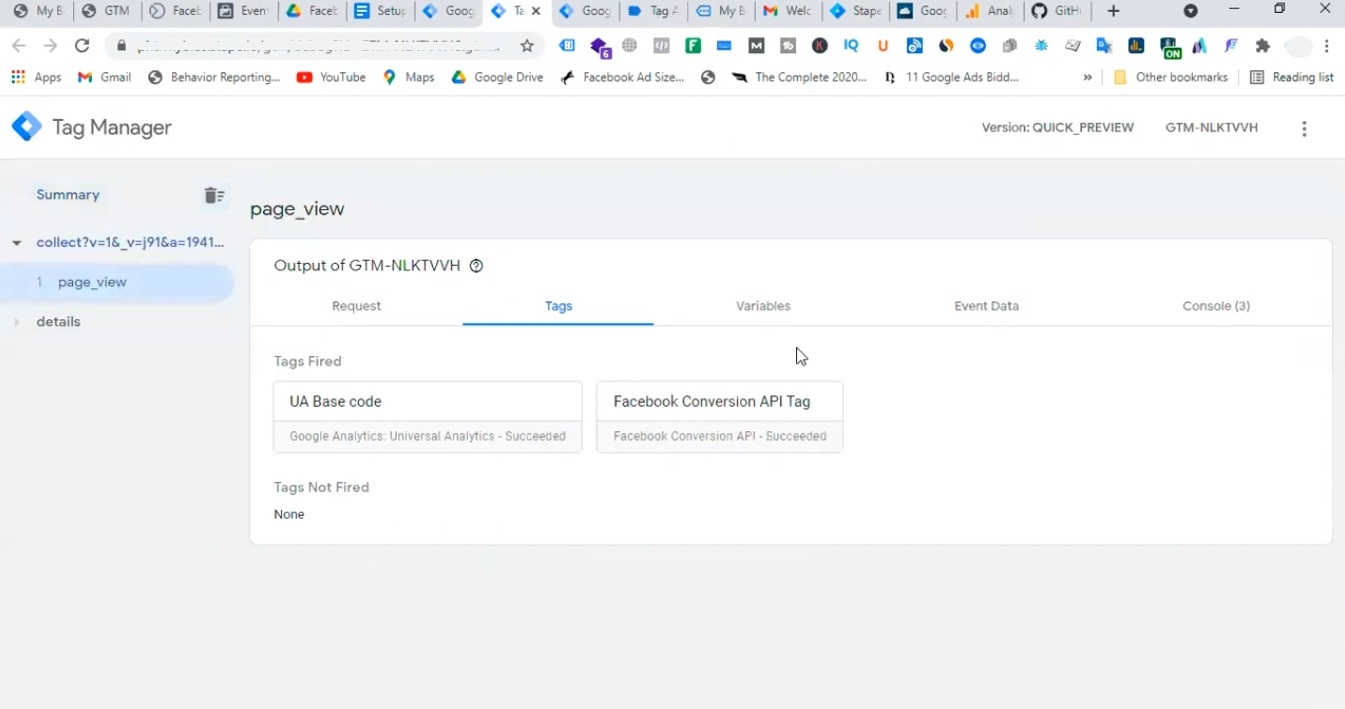The image size is (1345, 709).
Task: Bookmark this page with the star icon
Action: (527, 46)
